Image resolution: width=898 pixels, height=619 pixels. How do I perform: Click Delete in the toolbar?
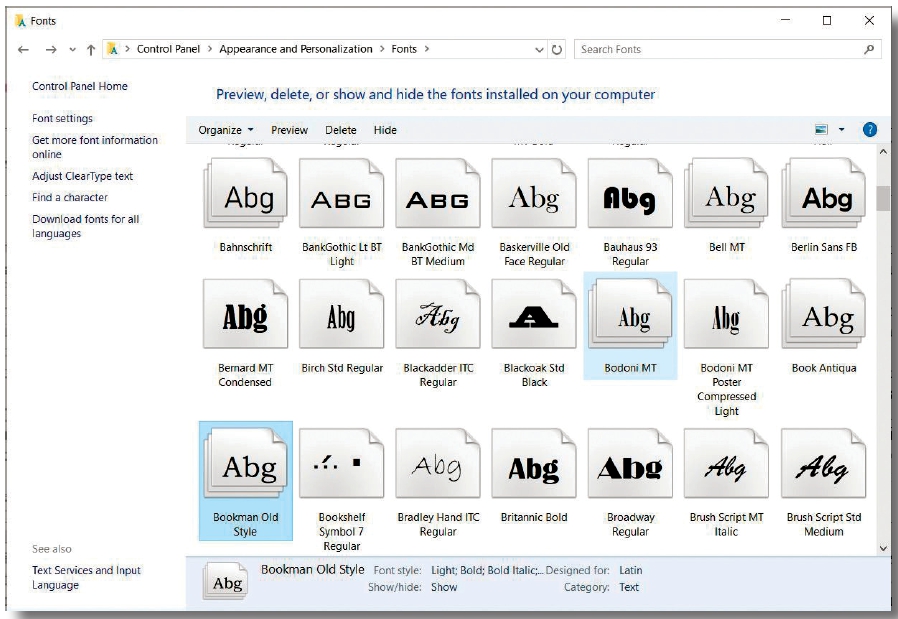coord(341,130)
